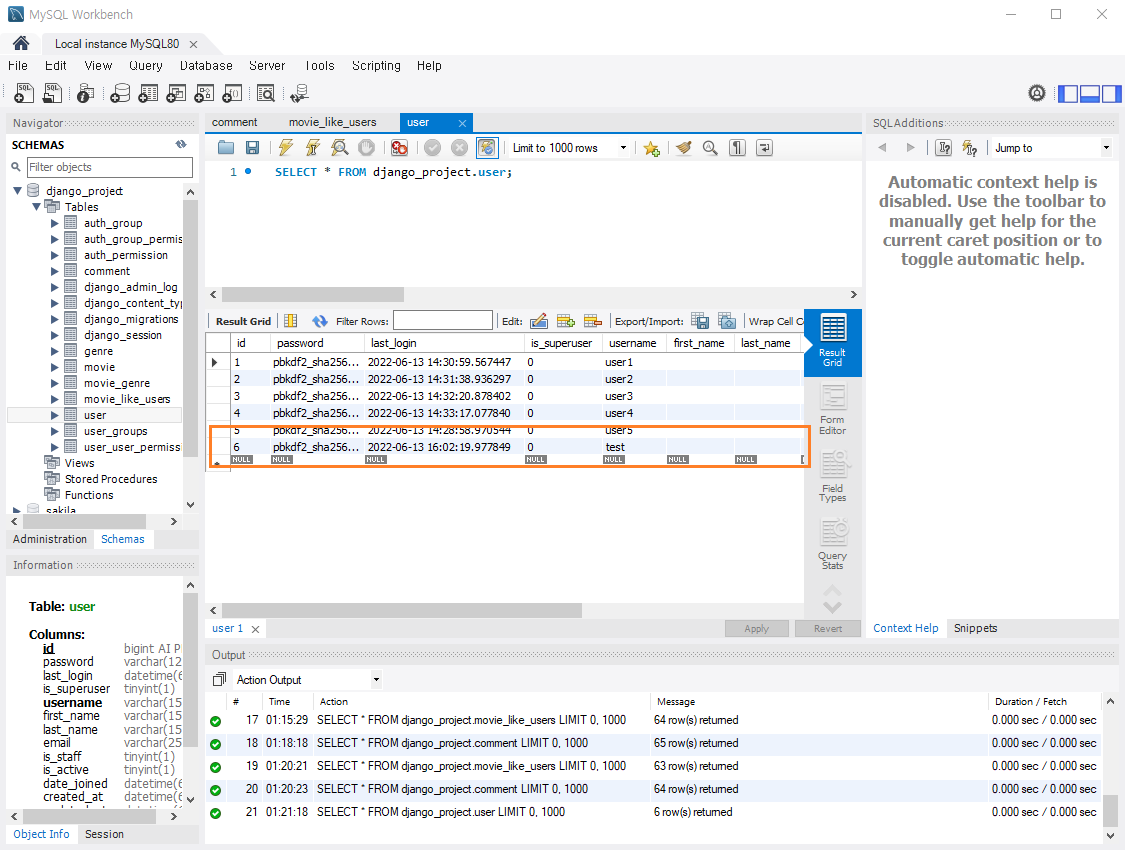Collapse Tables folder in schema tree
This screenshot has width=1125, height=850.
click(36, 207)
